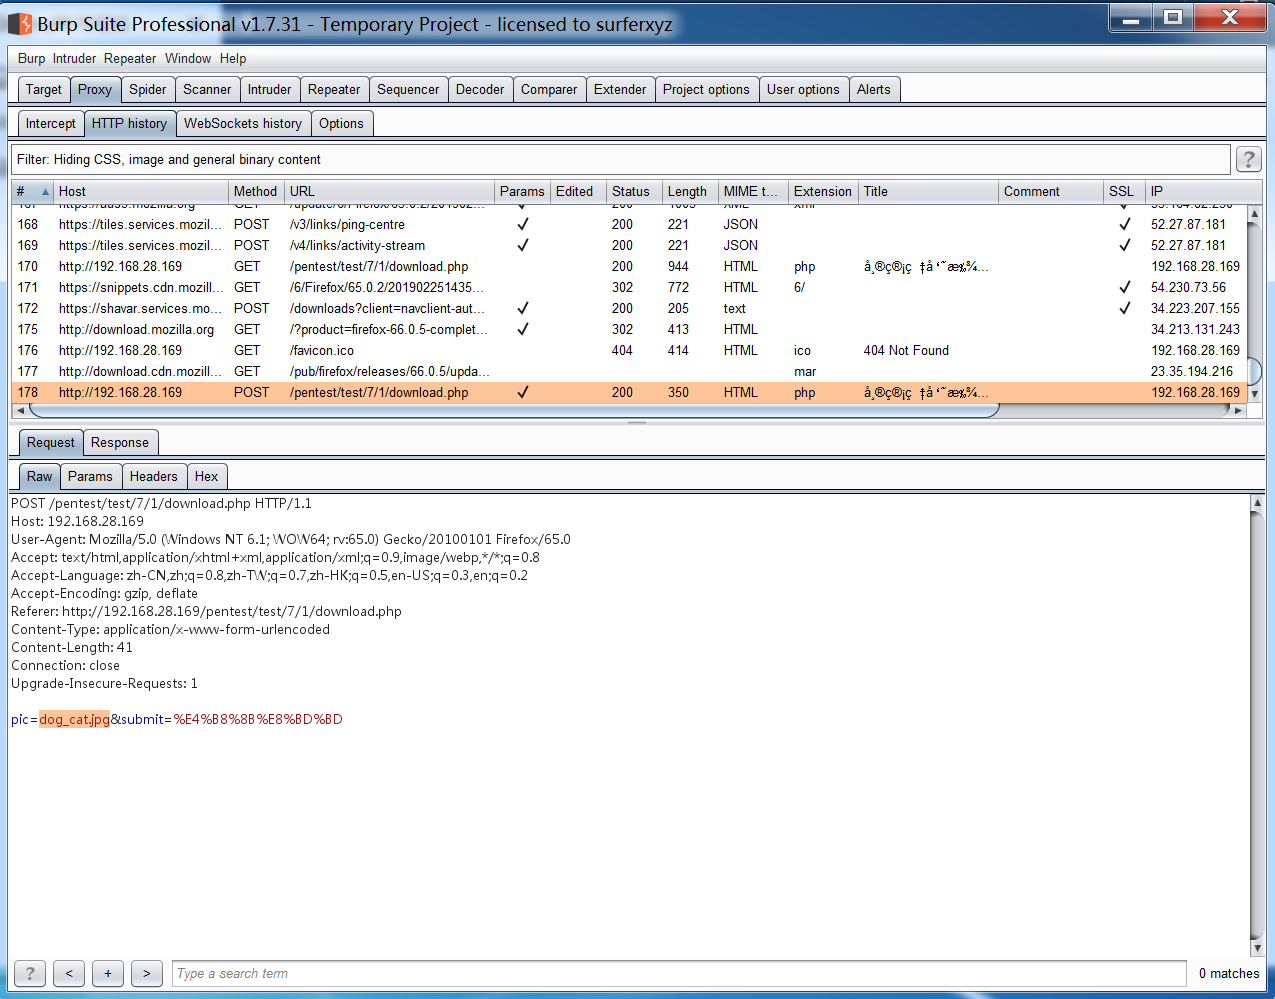Select history row 177 download.cdn.mozilla

click(630, 371)
